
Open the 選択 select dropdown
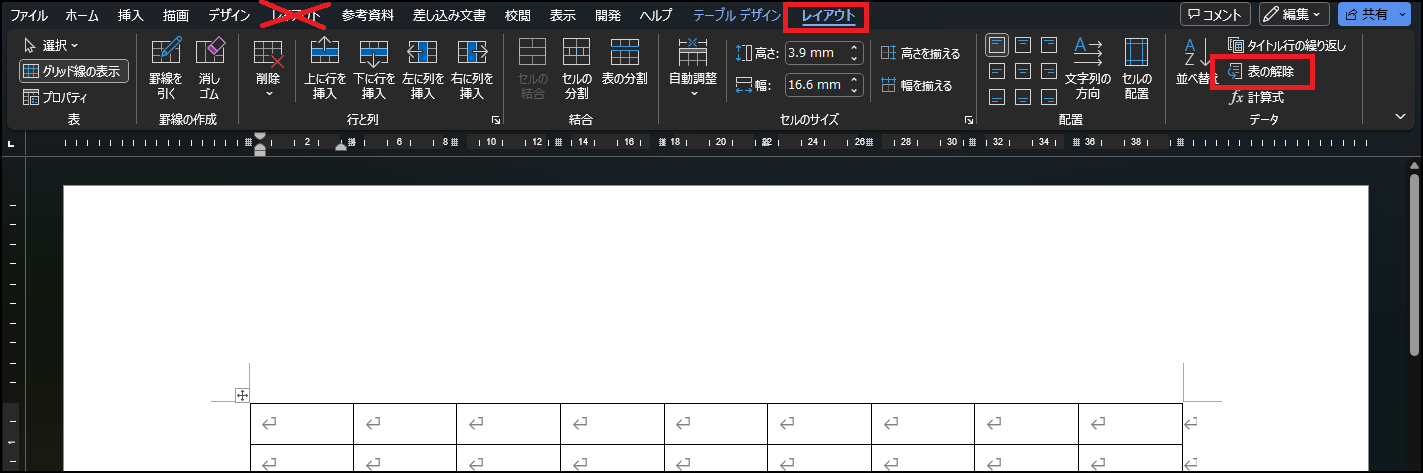51,45
